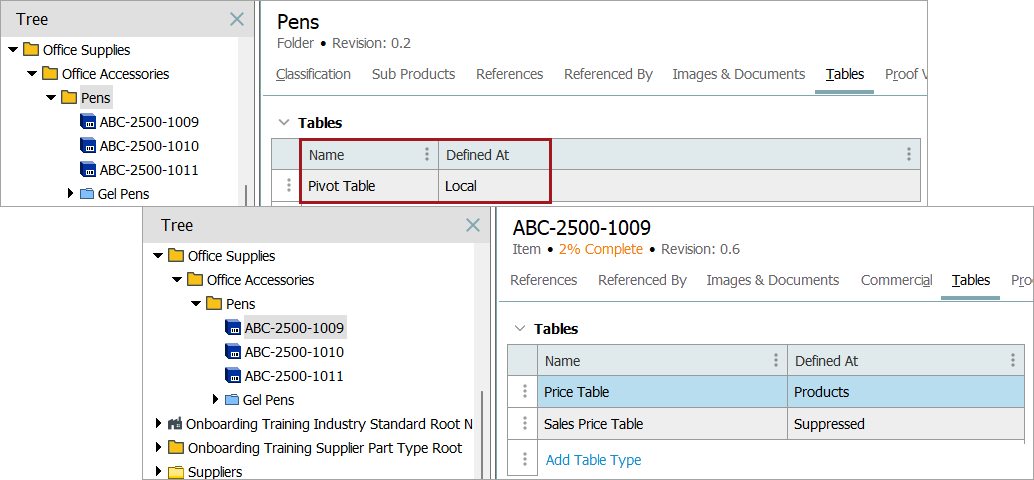Click the Pens folder icon in the ABC-2500-1009 window tree
This screenshot has height=480, width=1034.
click(x=214, y=304)
